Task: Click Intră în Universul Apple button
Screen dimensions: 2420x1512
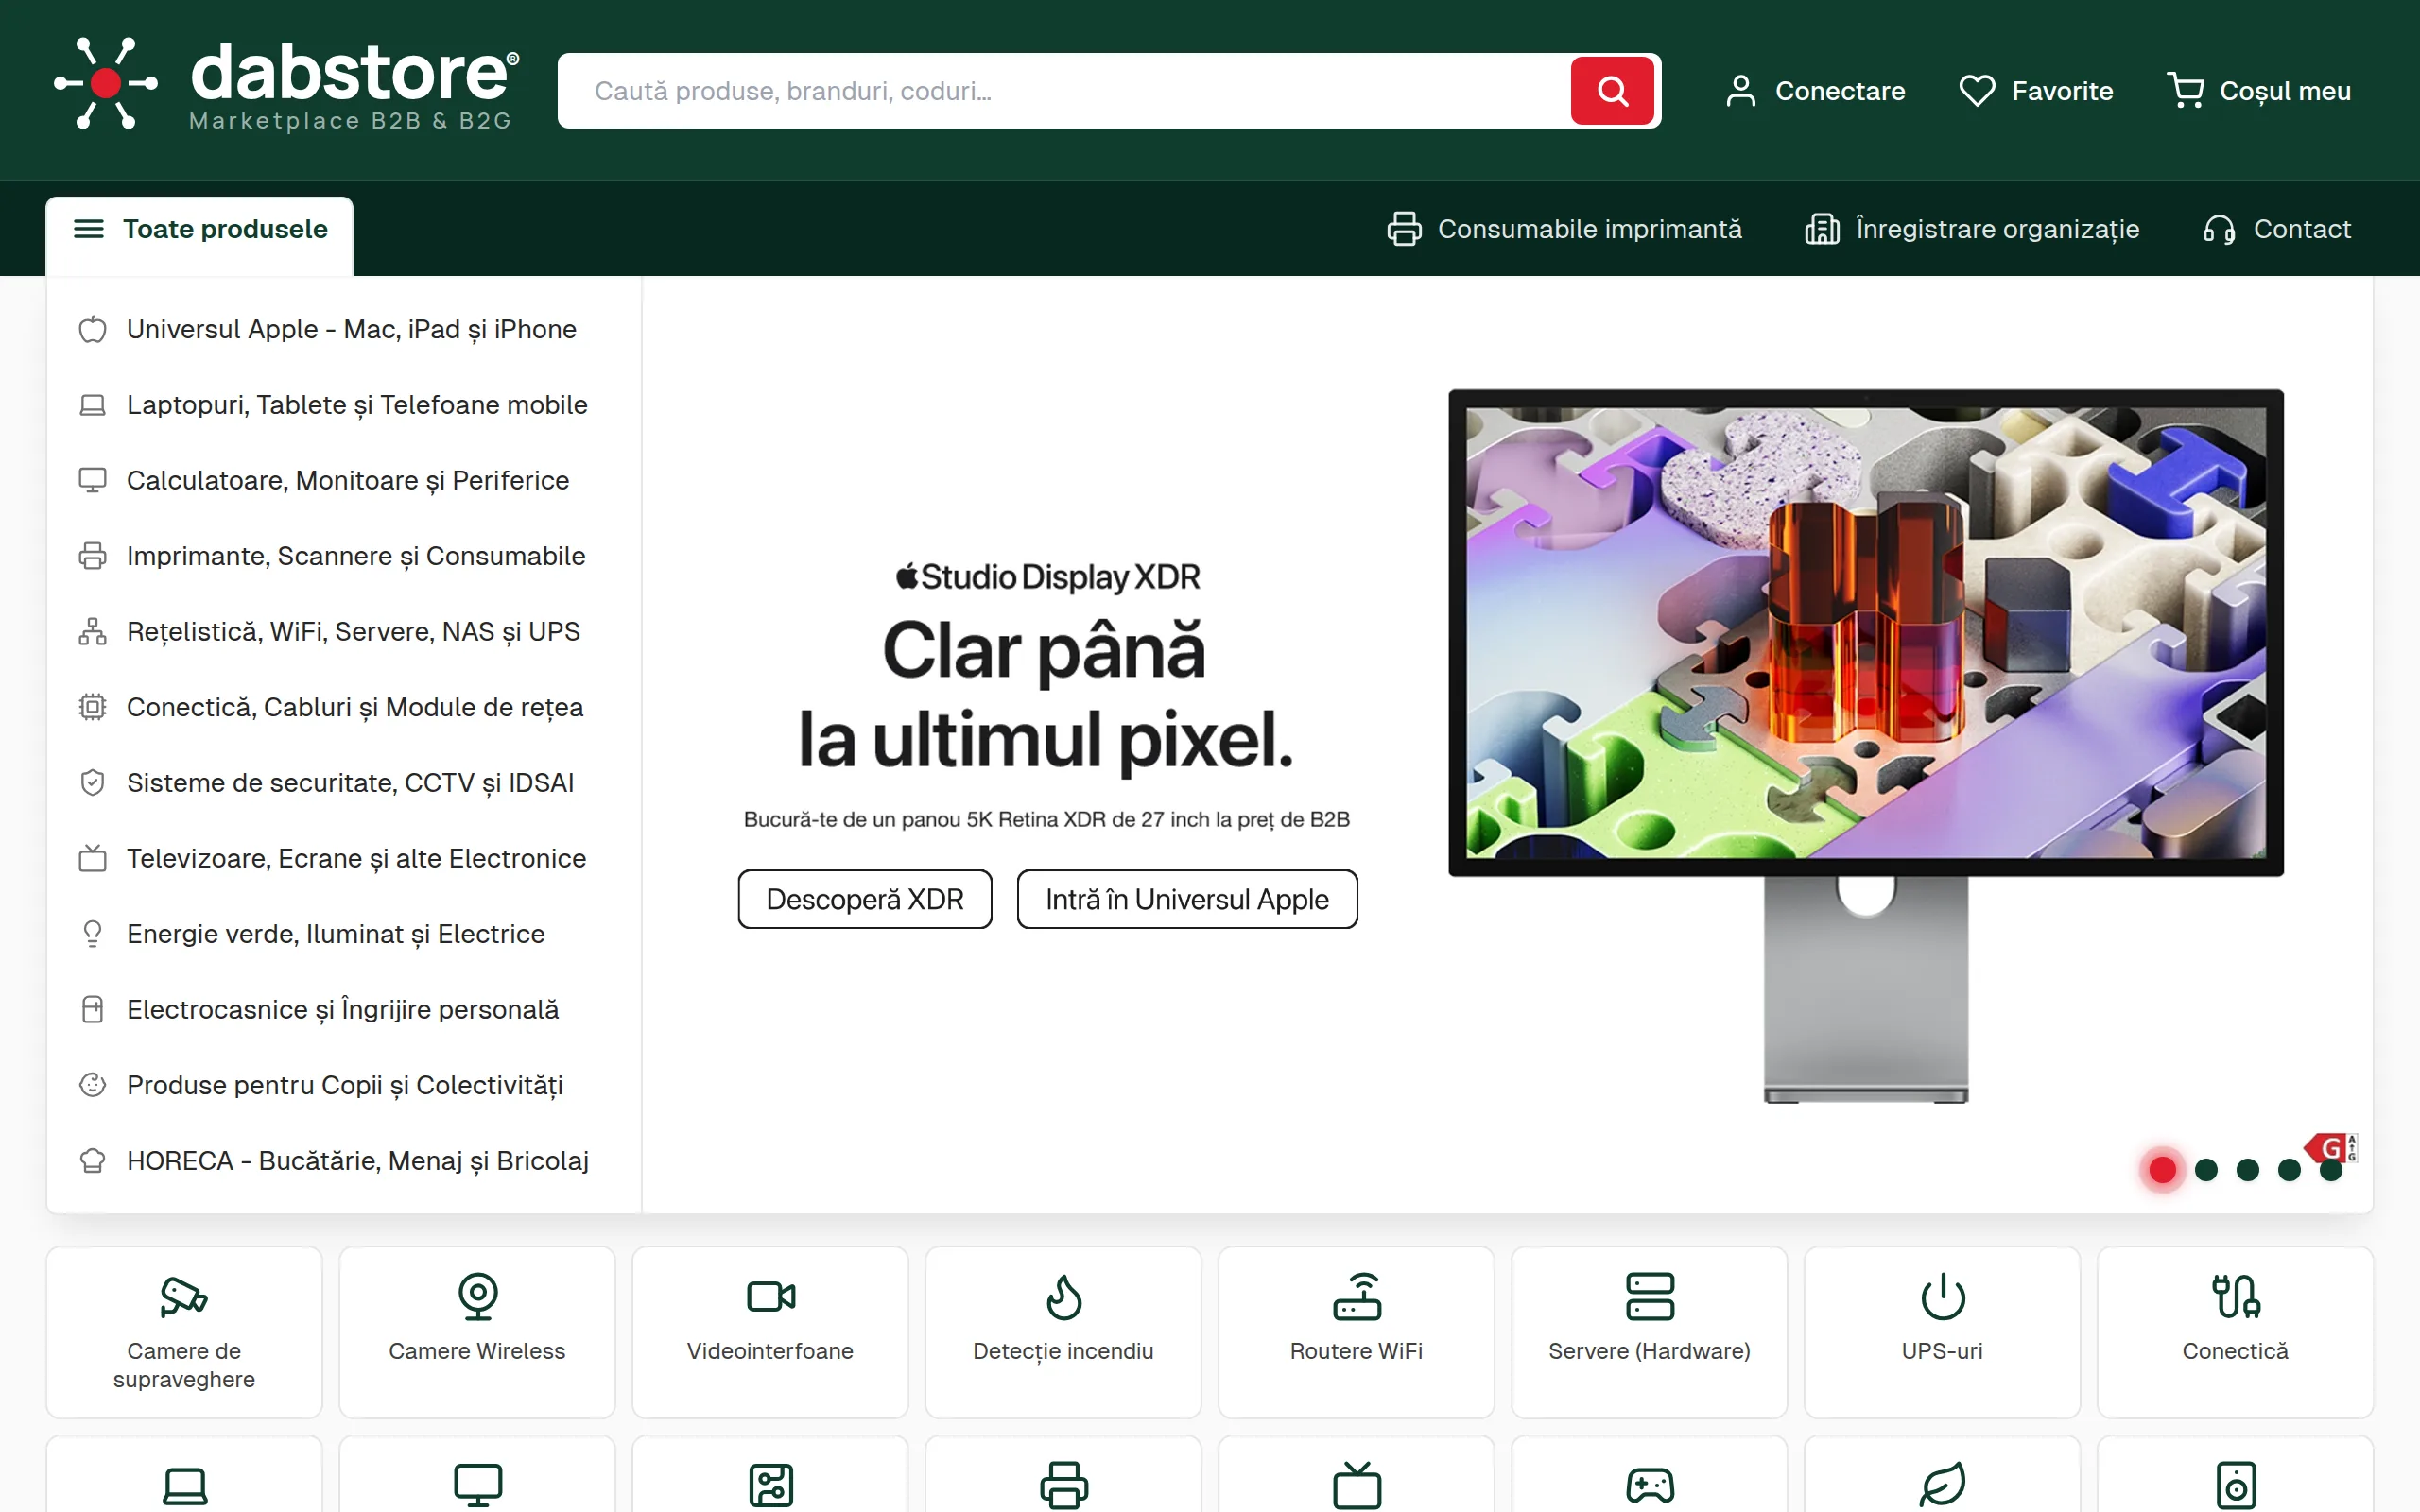Action: point(1187,899)
